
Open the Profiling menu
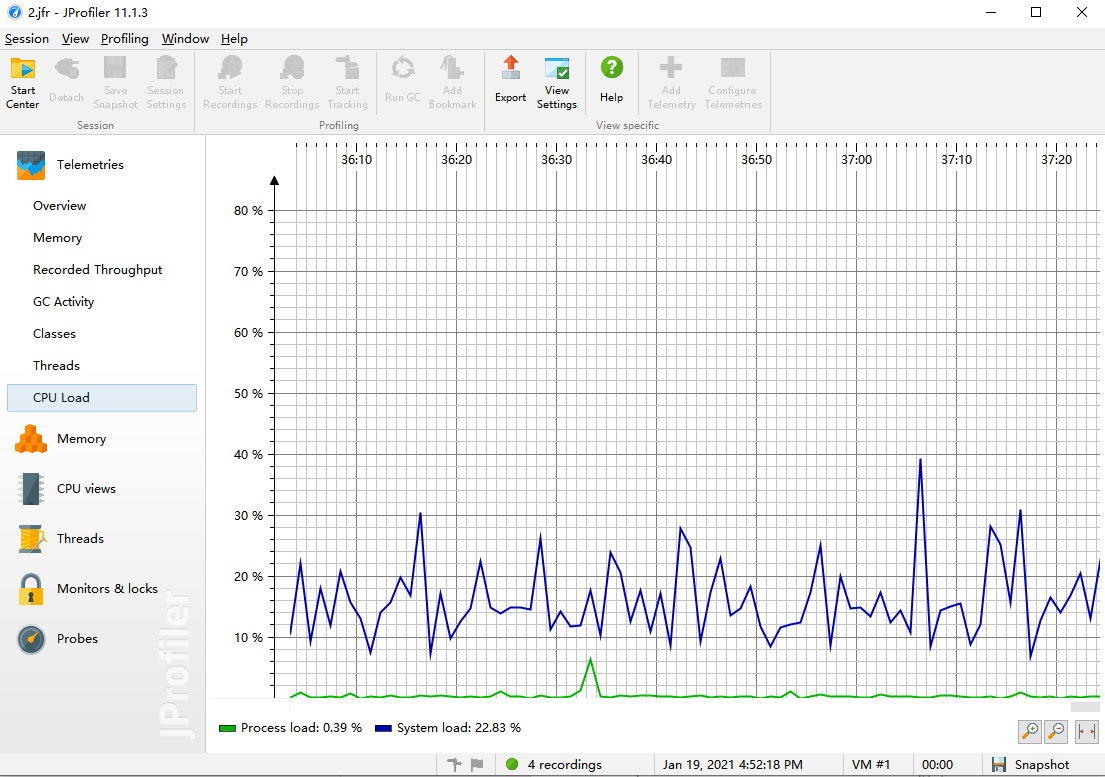pos(124,39)
